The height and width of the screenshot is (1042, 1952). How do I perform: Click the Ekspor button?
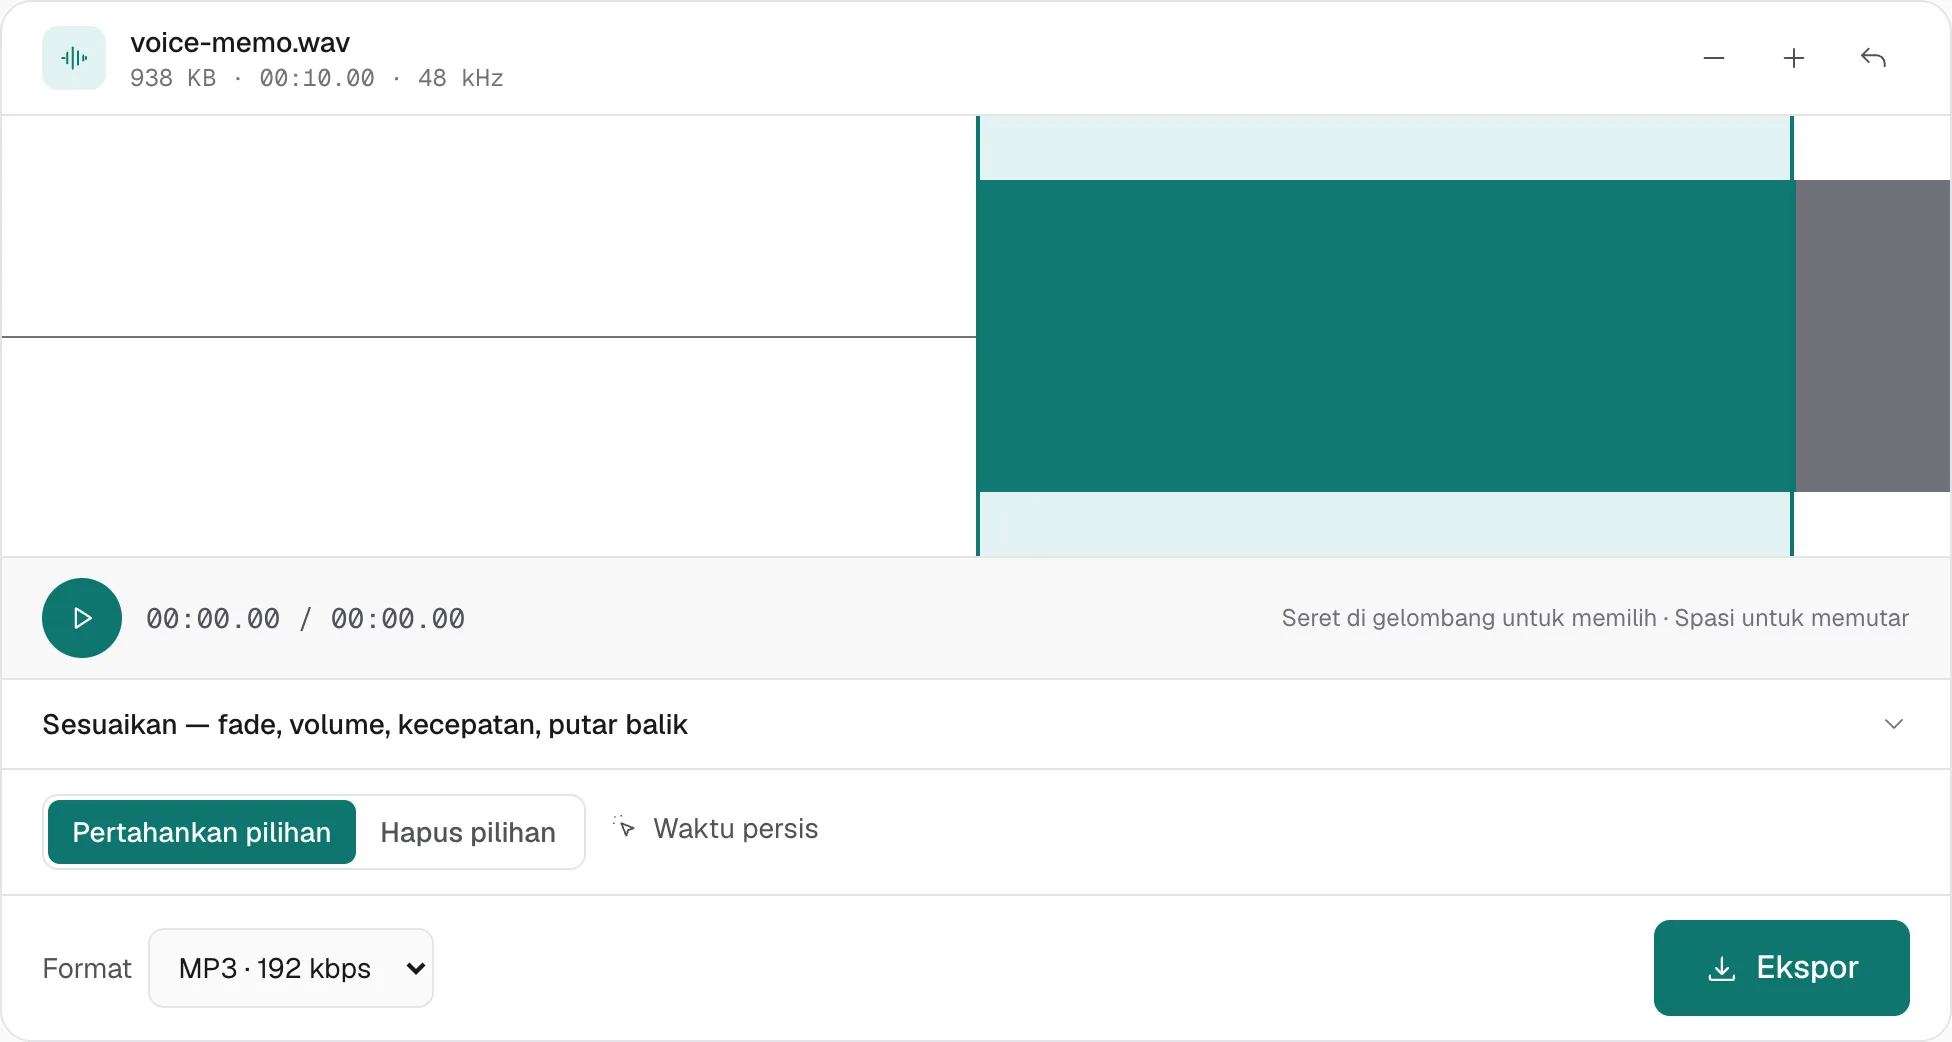pyautogui.click(x=1782, y=968)
